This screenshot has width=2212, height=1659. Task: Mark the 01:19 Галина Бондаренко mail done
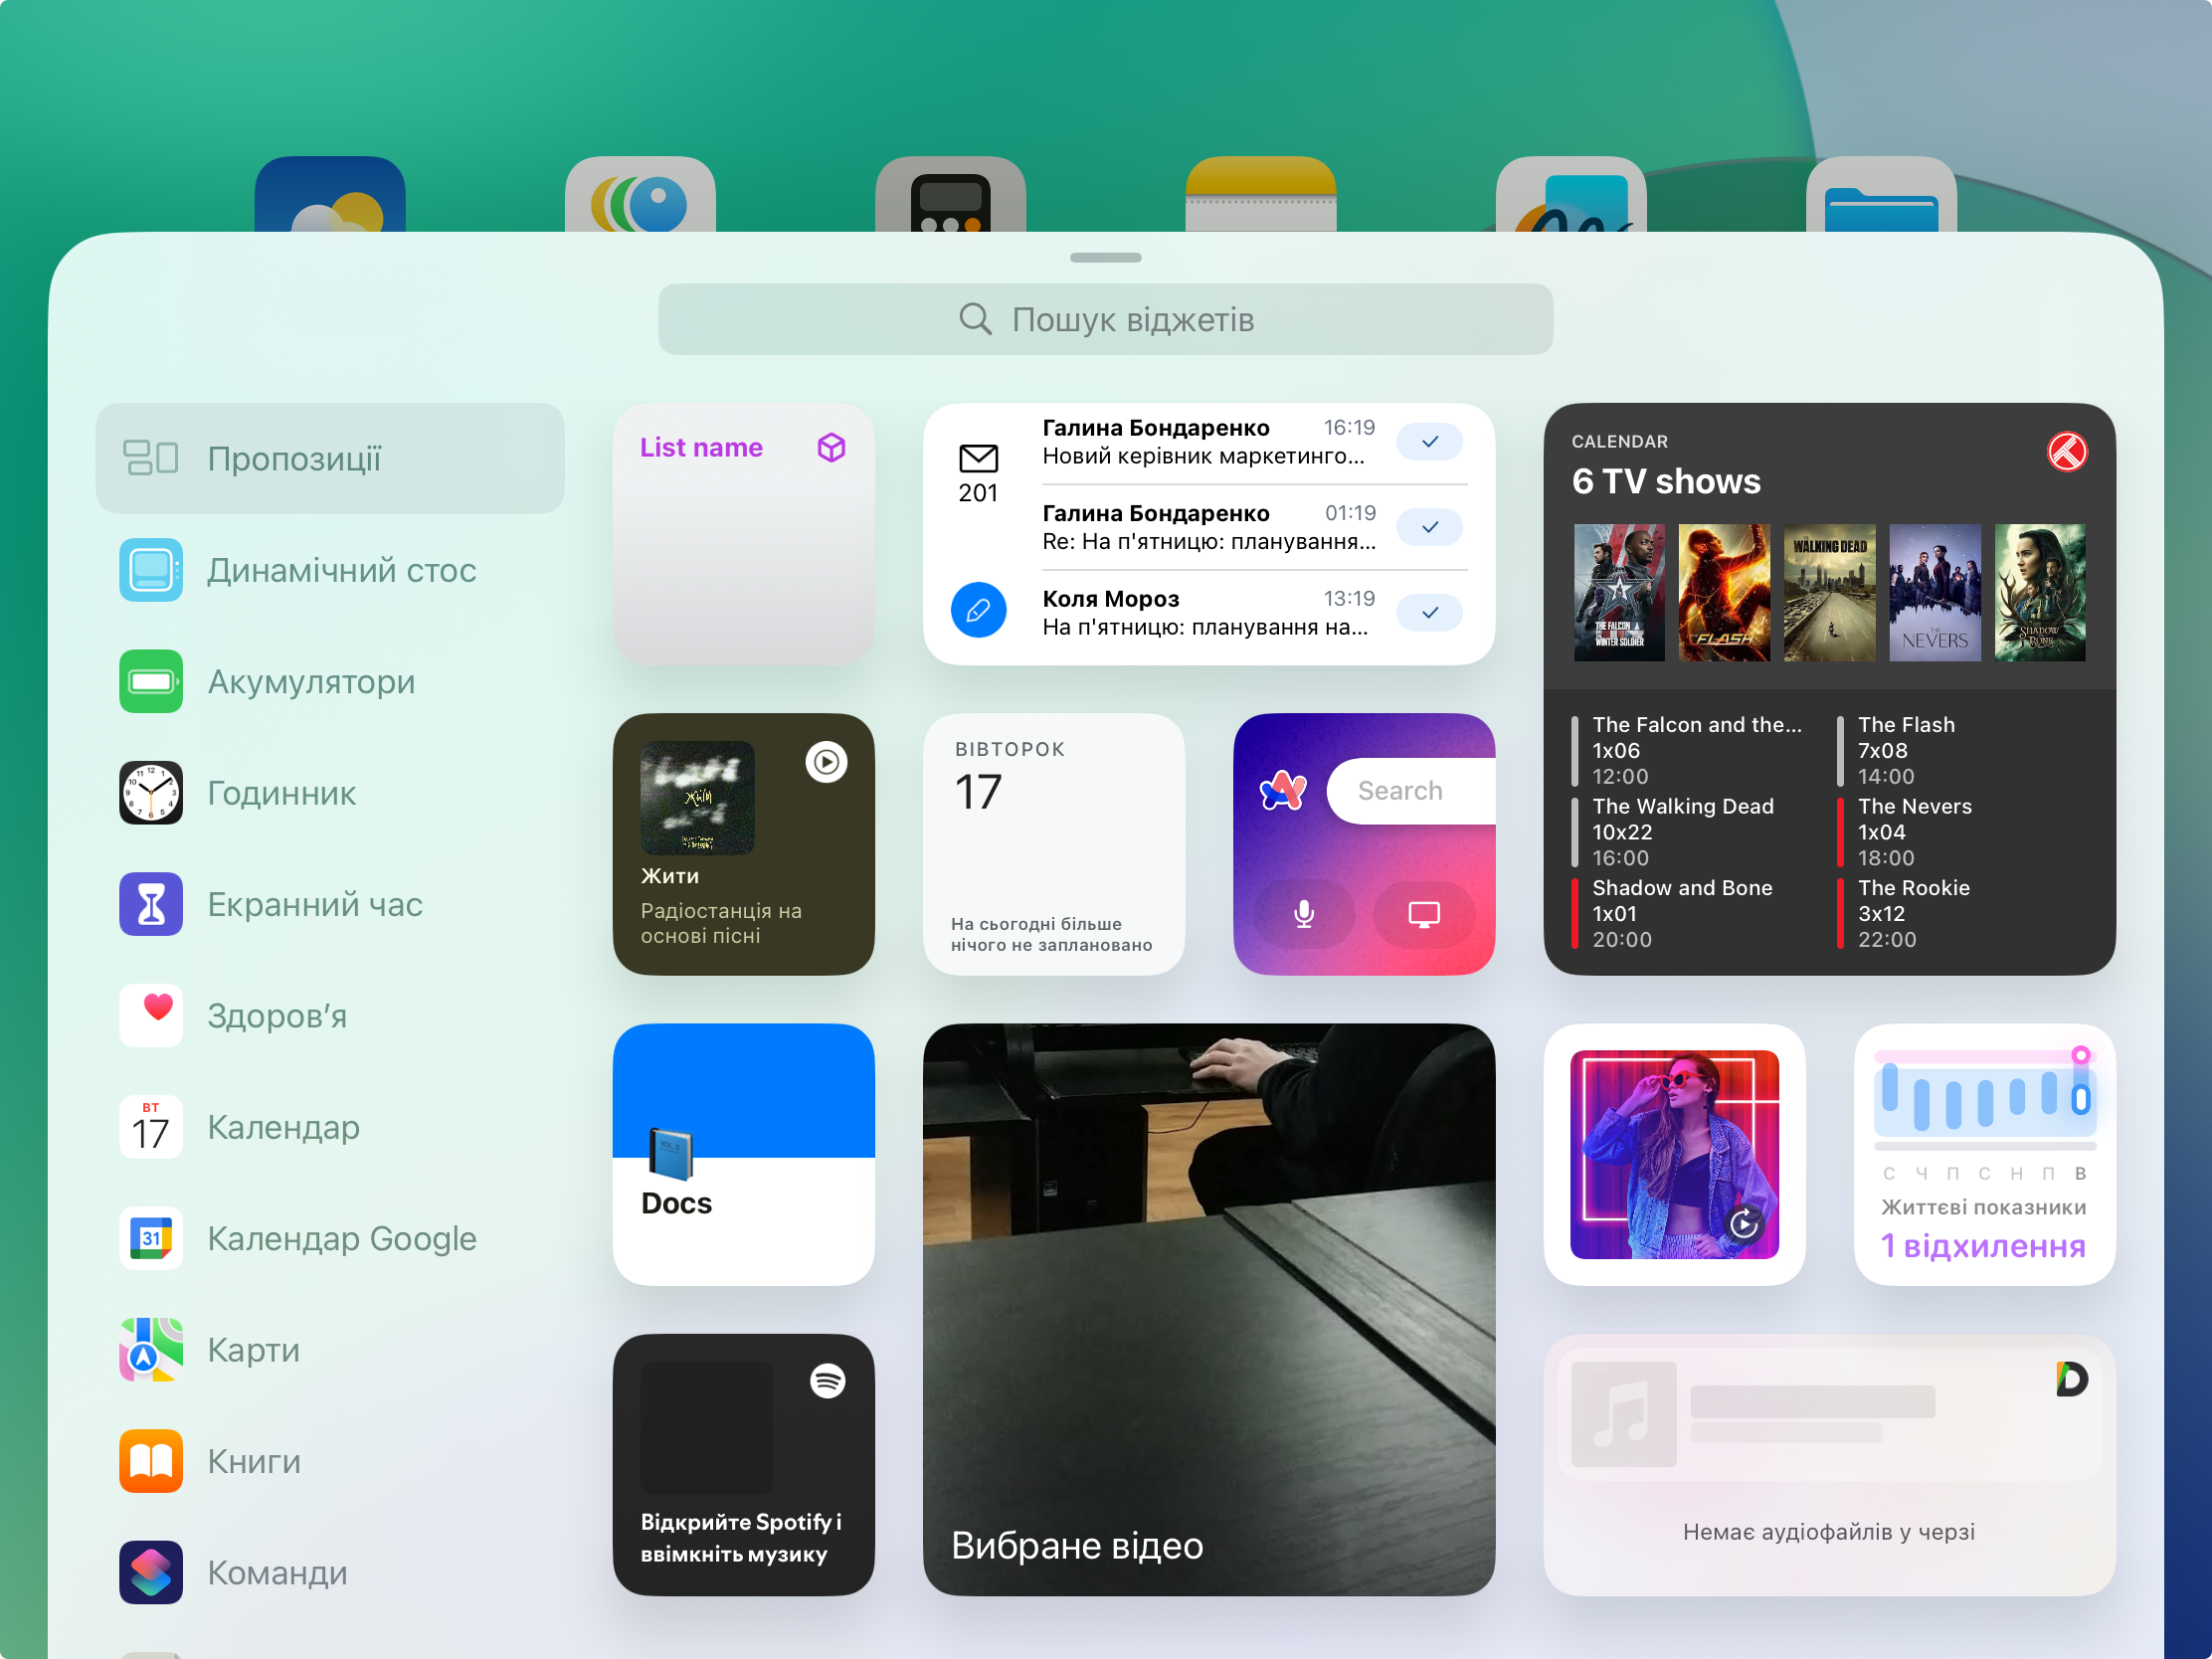click(x=1430, y=527)
